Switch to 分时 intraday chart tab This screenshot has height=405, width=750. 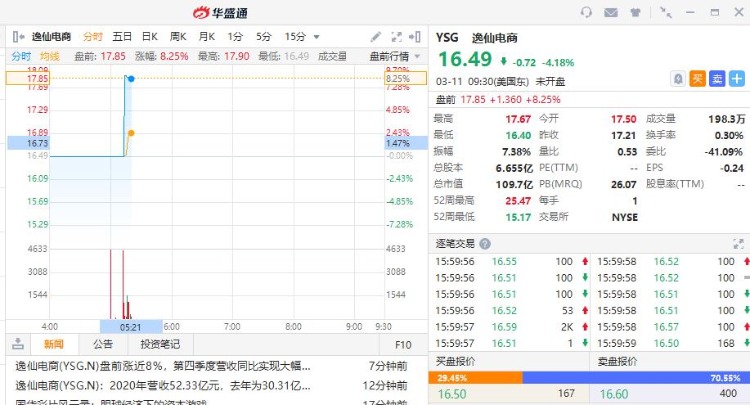click(x=93, y=37)
